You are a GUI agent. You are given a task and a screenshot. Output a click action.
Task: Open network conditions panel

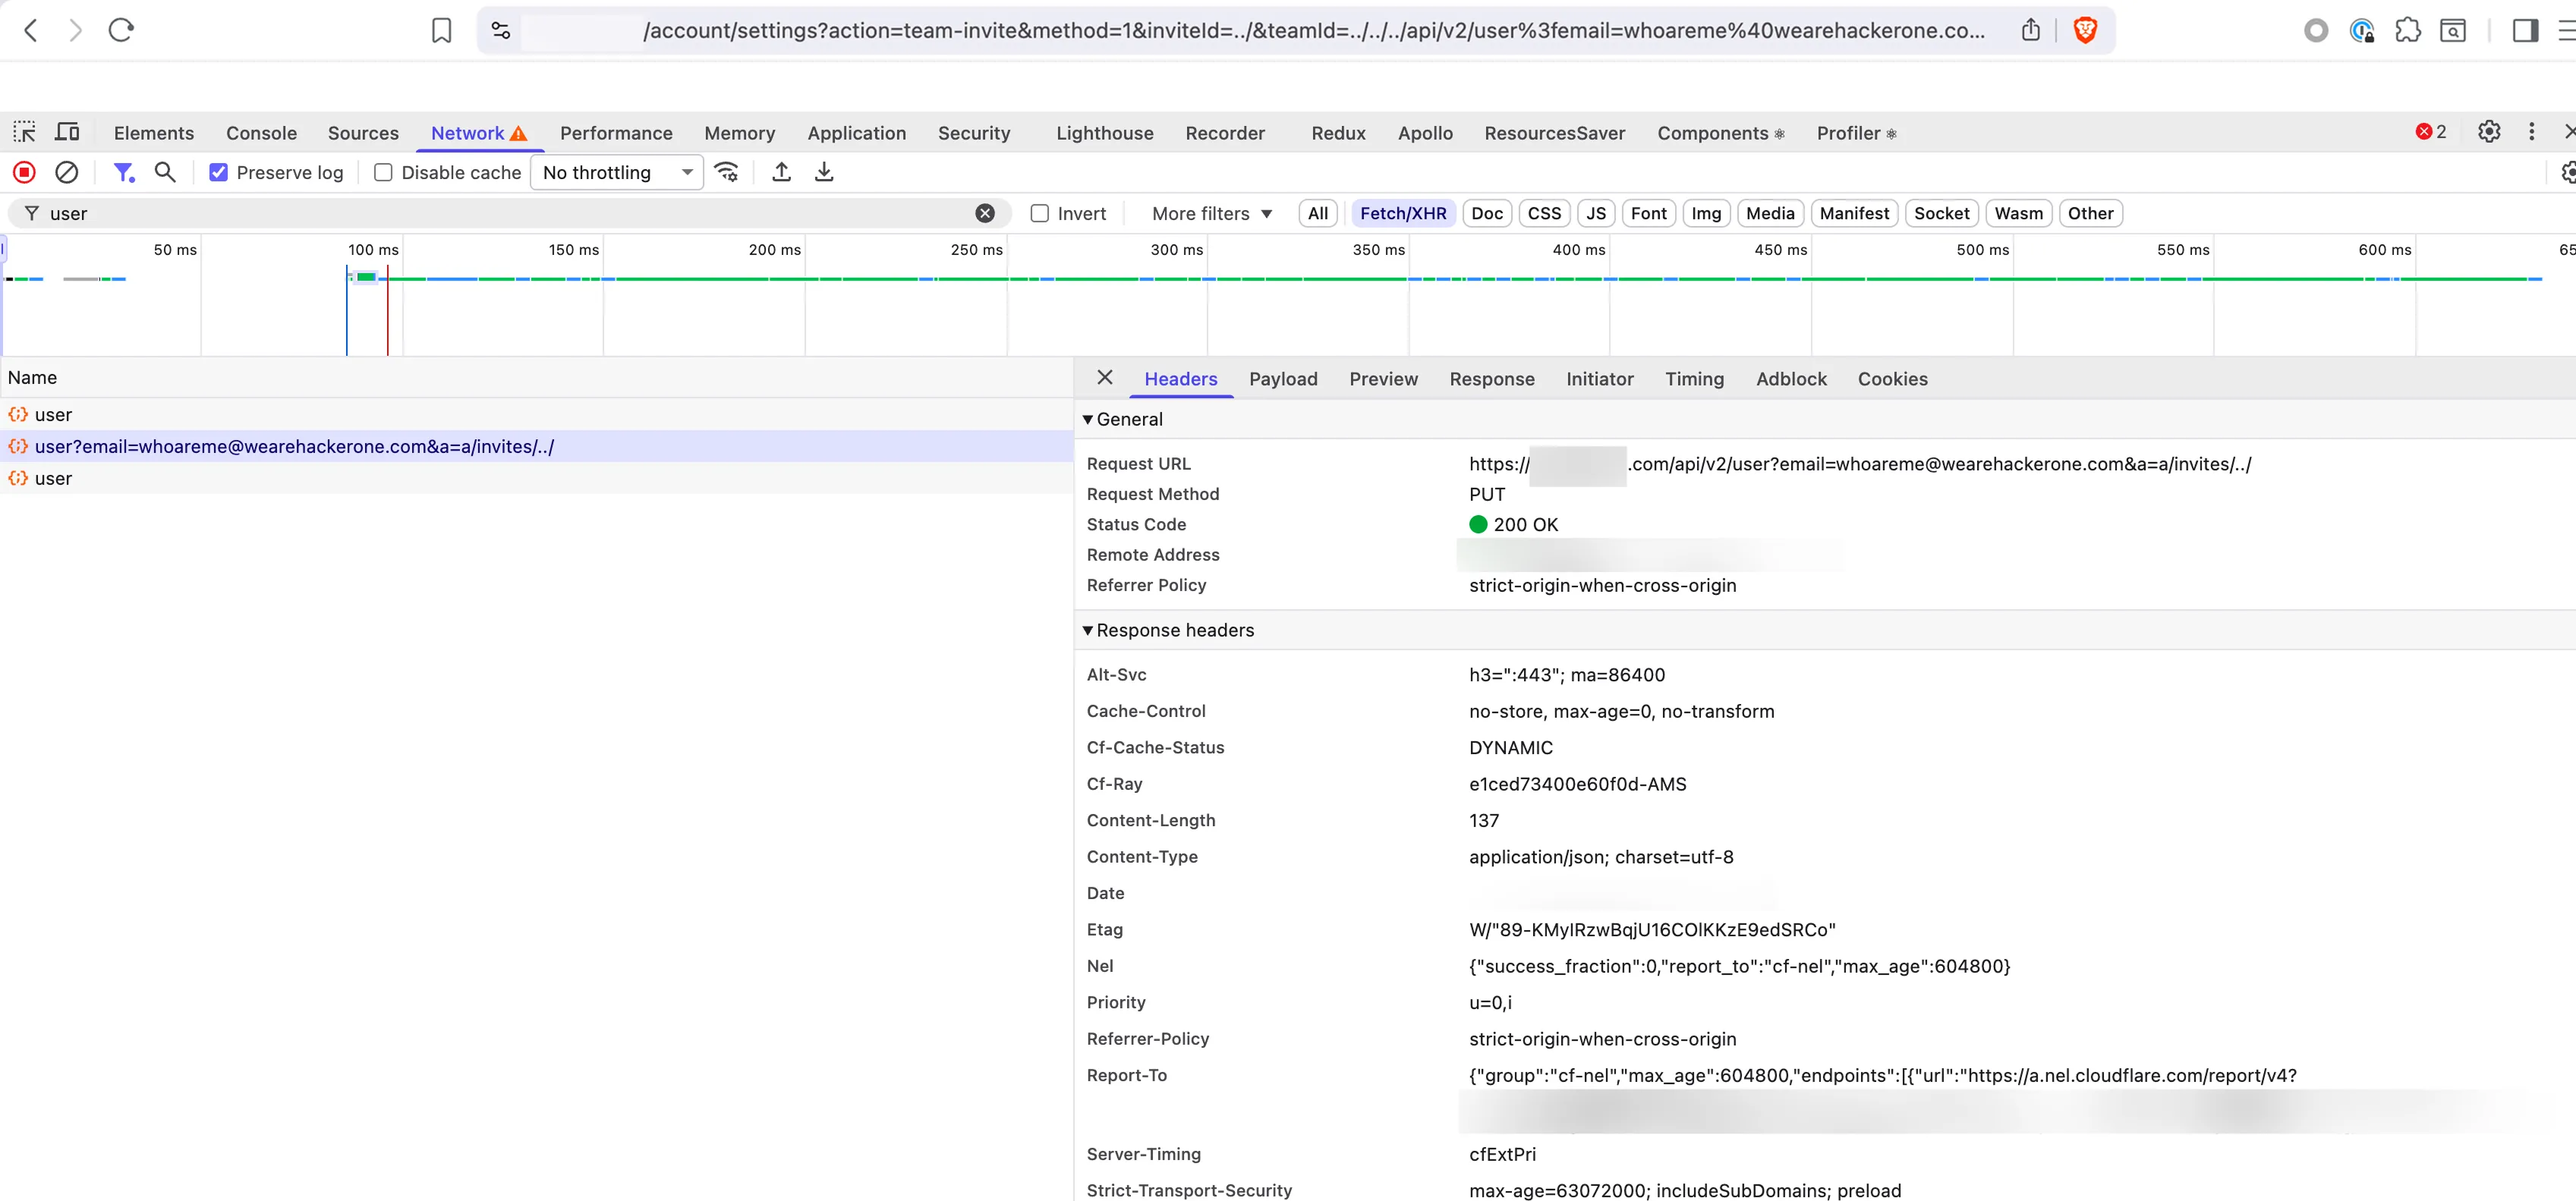tap(727, 172)
